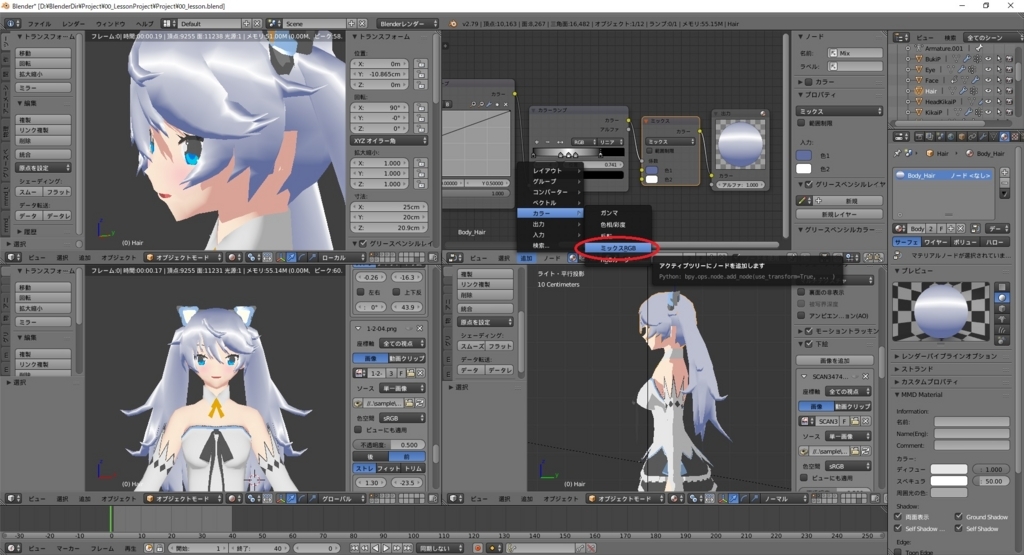Select ミックスRGB in color submenu
Image resolution: width=1024 pixels, height=555 pixels.
617,248
